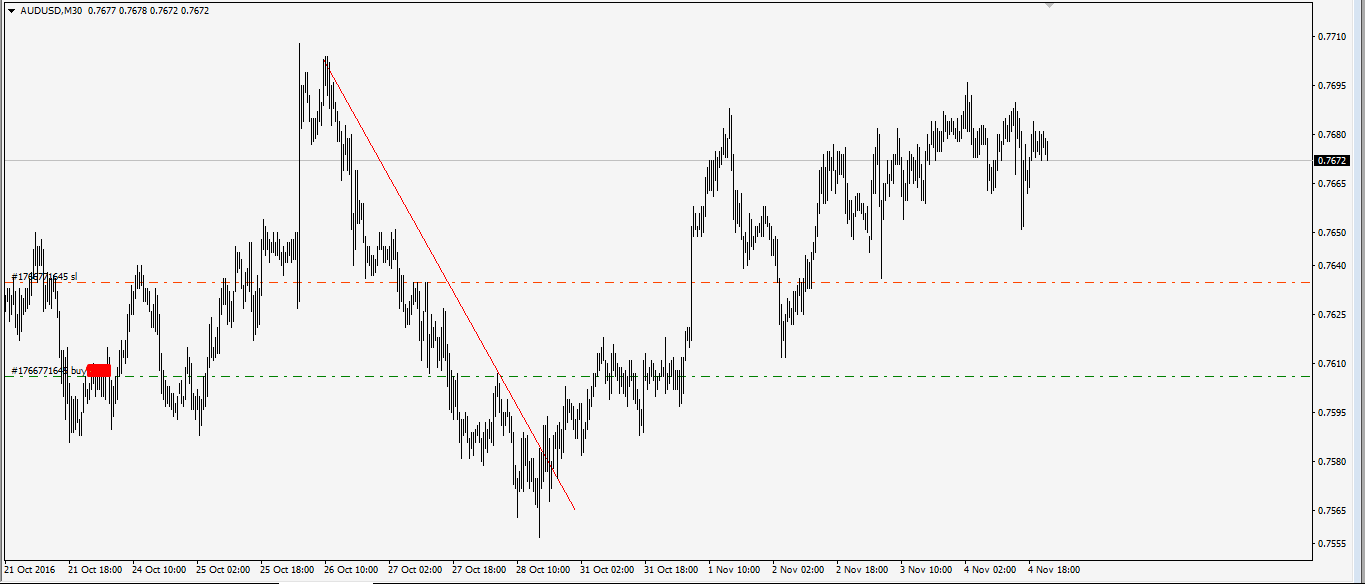1365x584 pixels.
Task: Click price axis label 0.7650
Action: (1333, 232)
